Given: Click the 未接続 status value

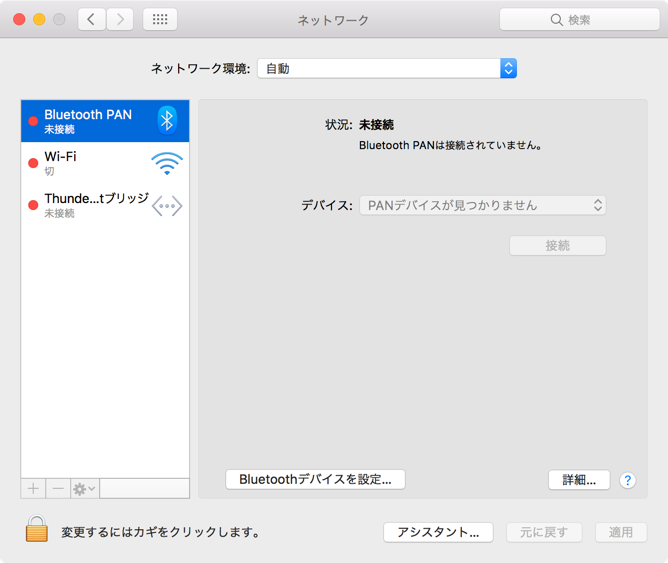Looking at the screenshot, I should pyautogui.click(x=376, y=125).
